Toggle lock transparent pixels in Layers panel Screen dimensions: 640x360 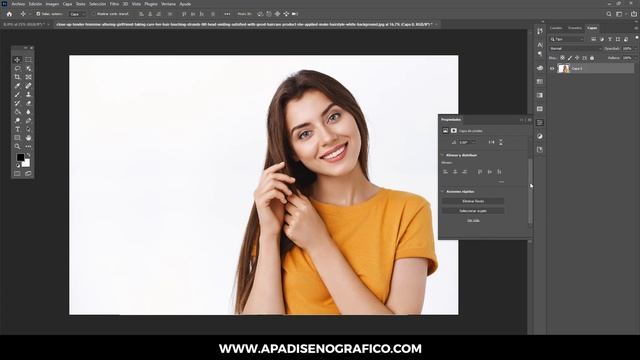(562, 58)
